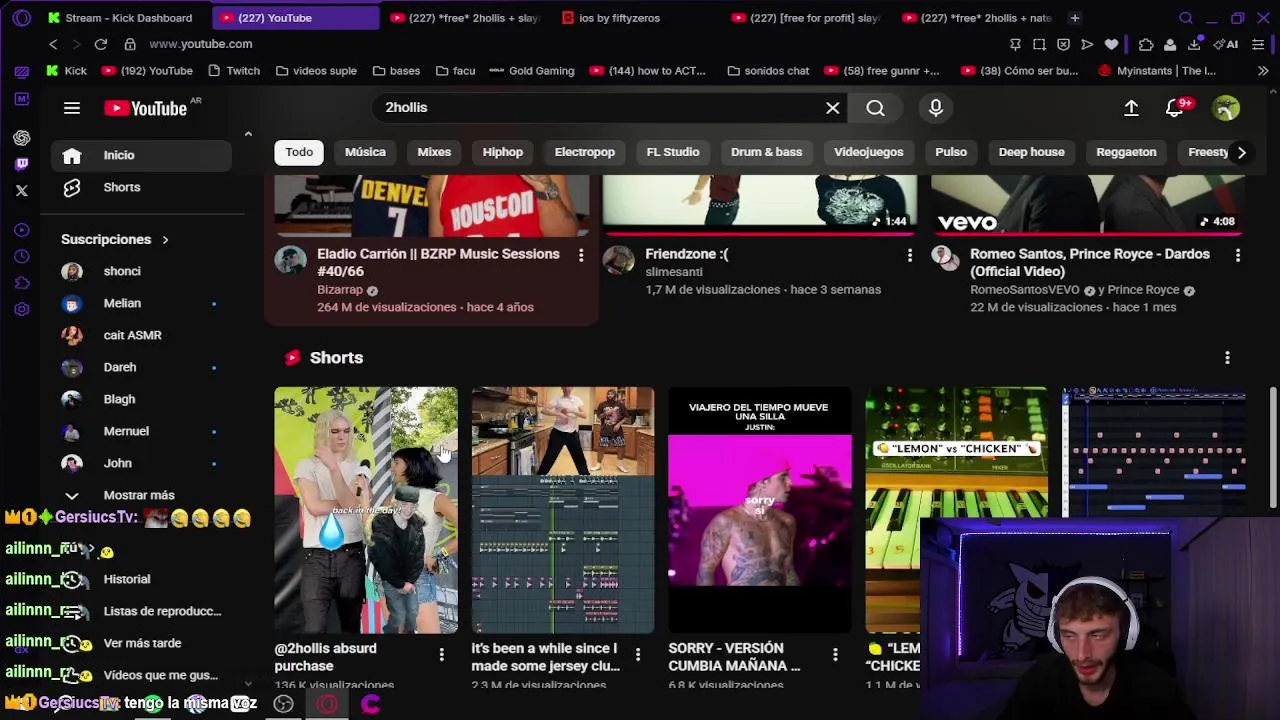Open the Bizarrap channel link

[x=339, y=290]
